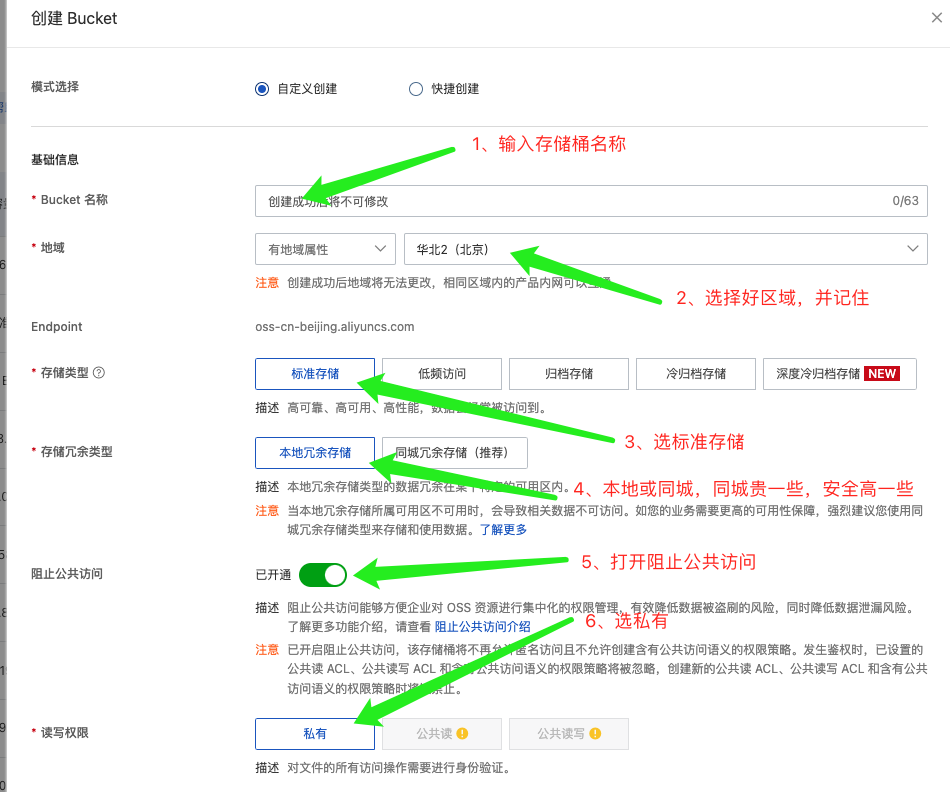Choose 标准存储 storage type

(315, 374)
